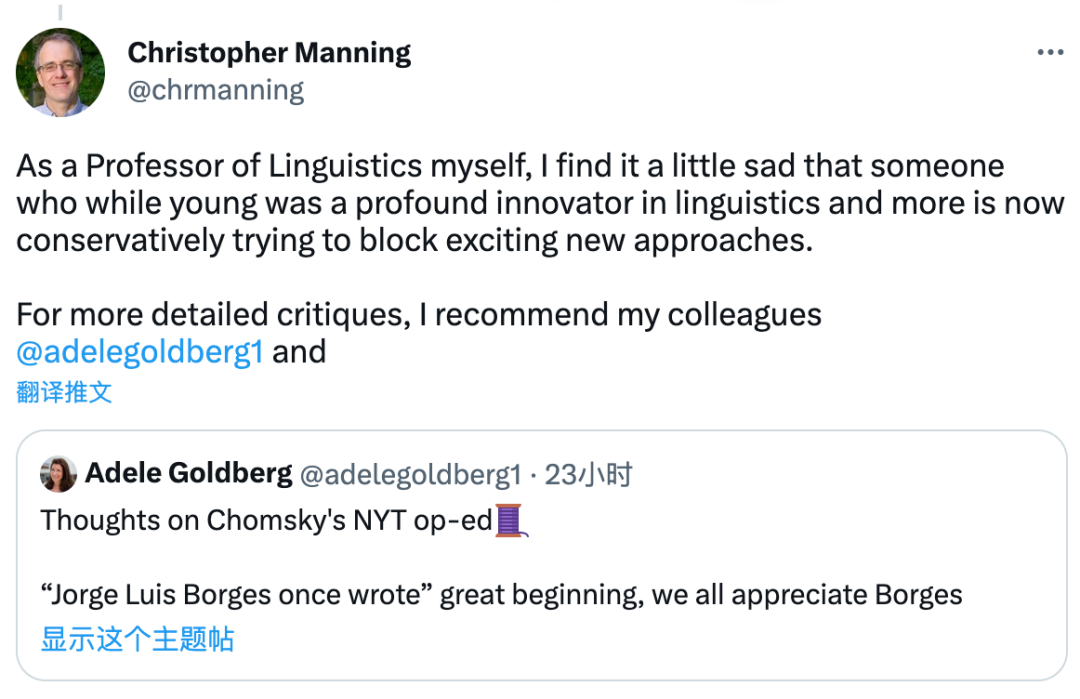Click Adele Goldberg name in quoted tweet

tap(189, 473)
